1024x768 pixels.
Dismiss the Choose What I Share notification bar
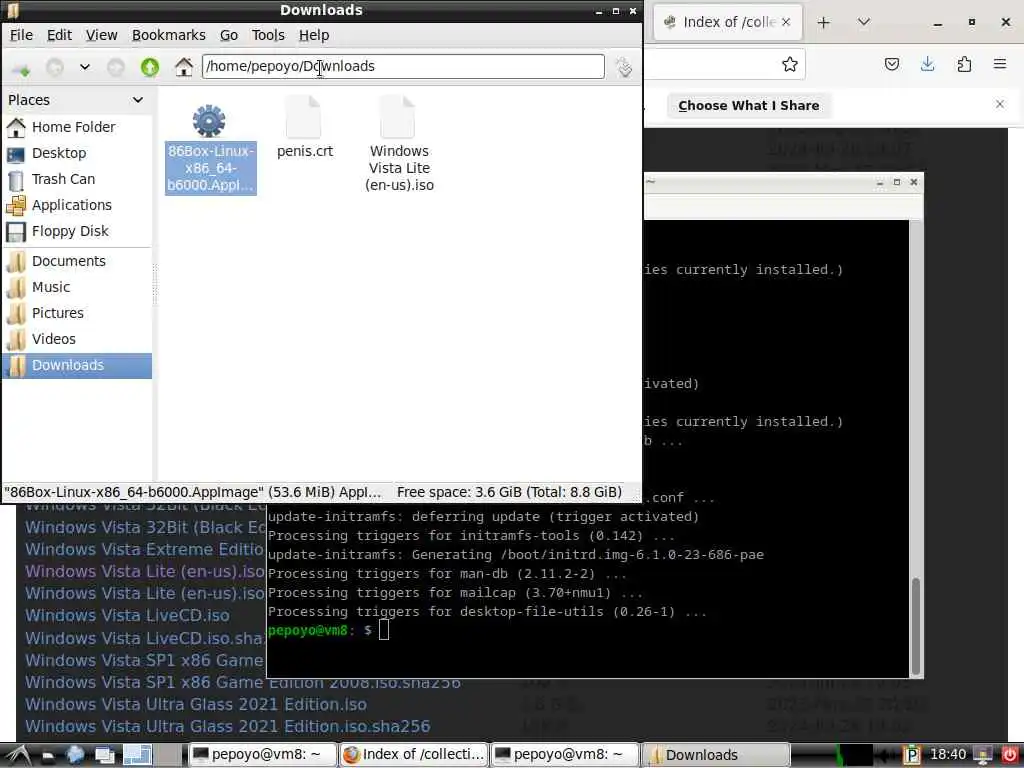[999, 104]
